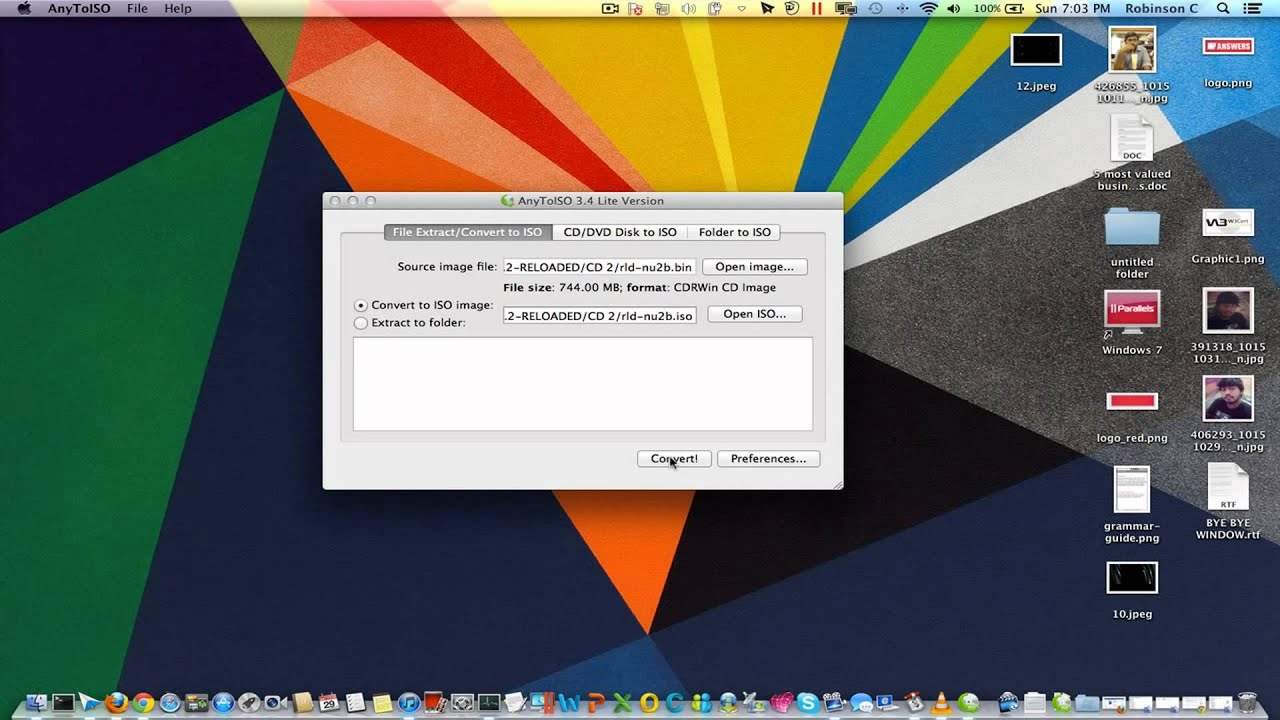This screenshot has height=720, width=1280.
Task: Select File Extract/Convert to ISO tab
Action: (467, 232)
